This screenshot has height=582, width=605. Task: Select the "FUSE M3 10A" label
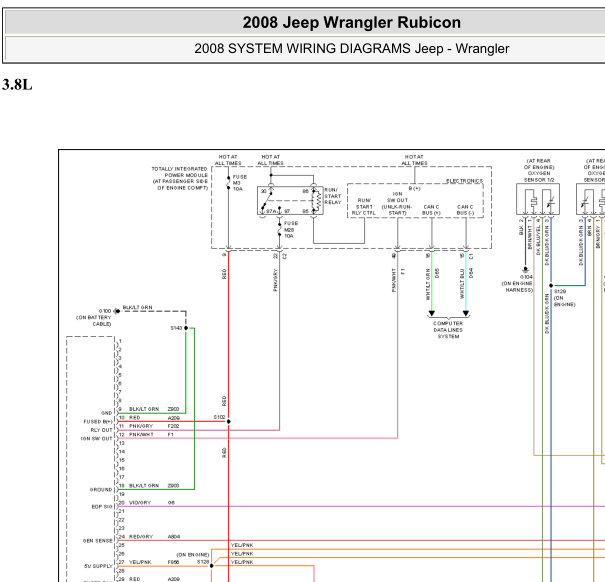[x=239, y=183]
